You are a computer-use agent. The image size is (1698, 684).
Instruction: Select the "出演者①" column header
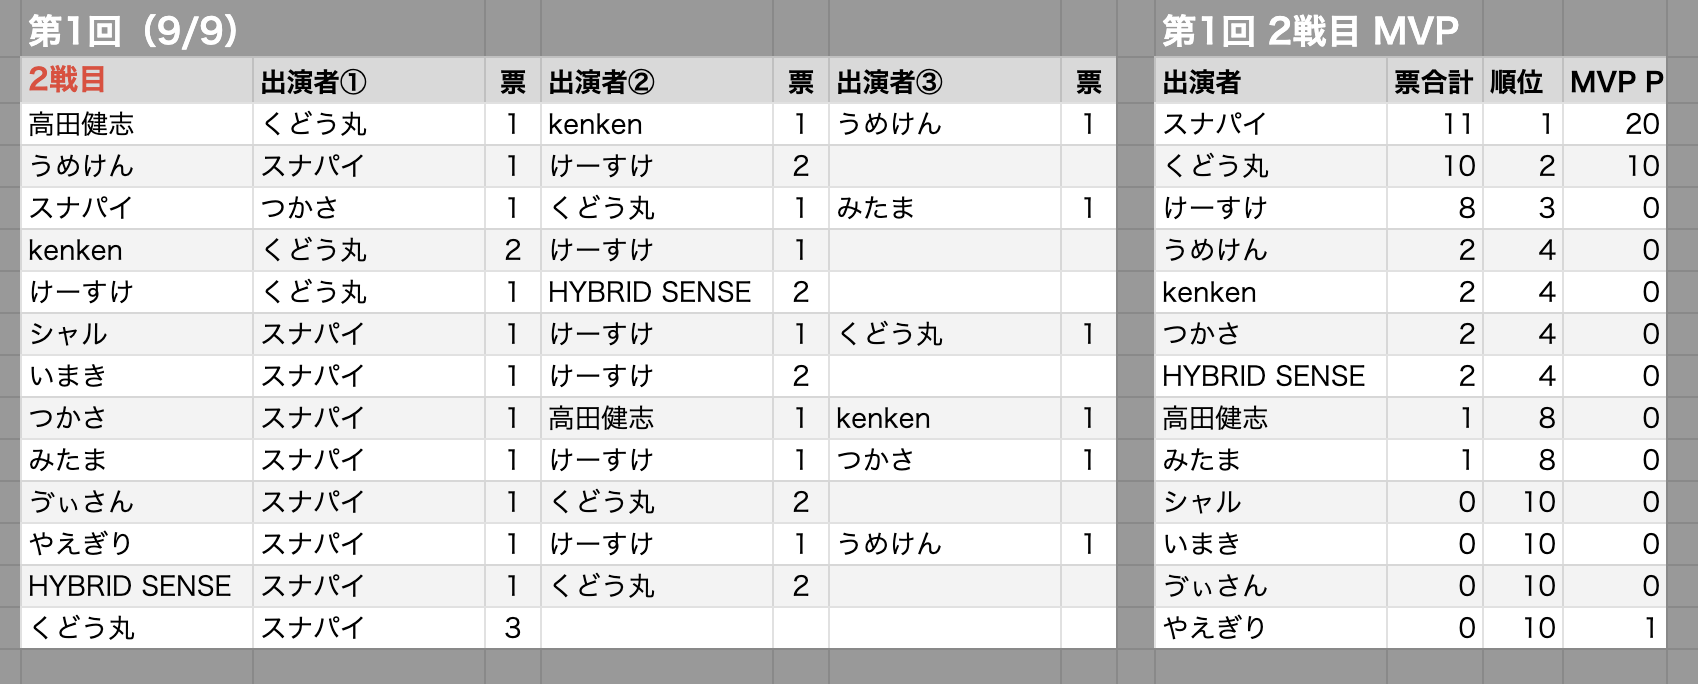pos(313,82)
